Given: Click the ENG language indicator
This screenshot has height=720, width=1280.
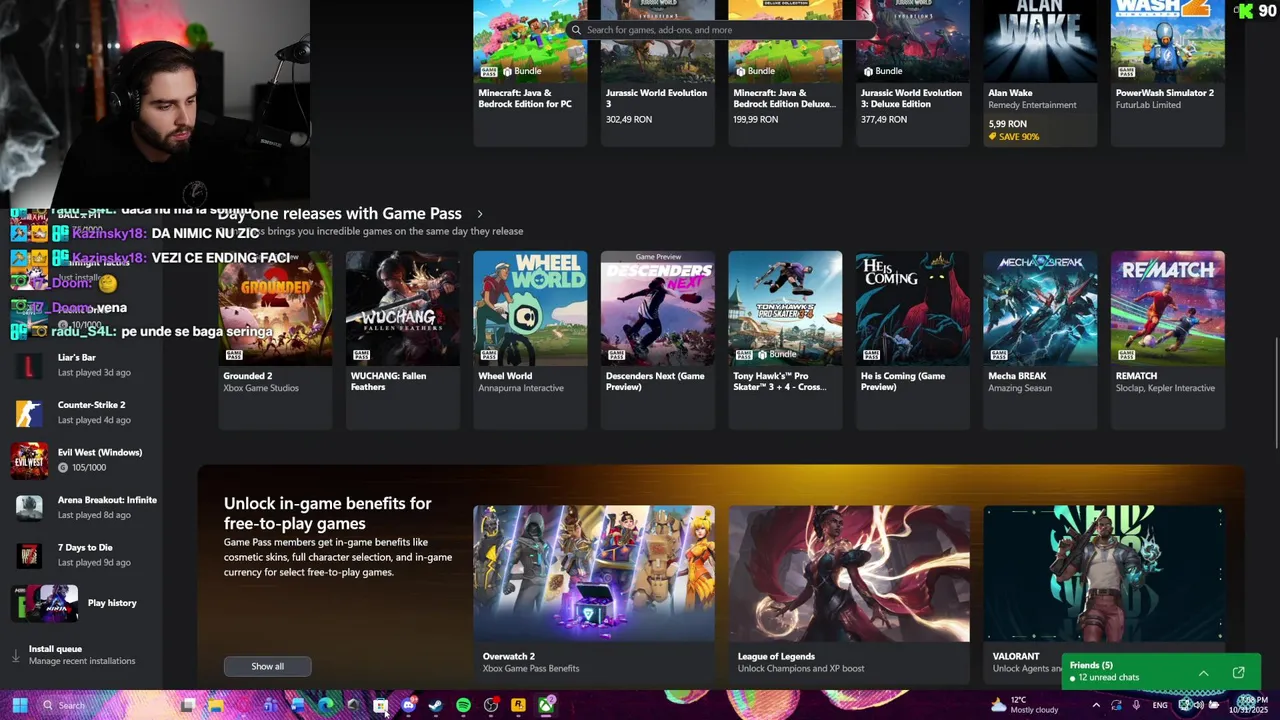Looking at the screenshot, I should (1160, 705).
